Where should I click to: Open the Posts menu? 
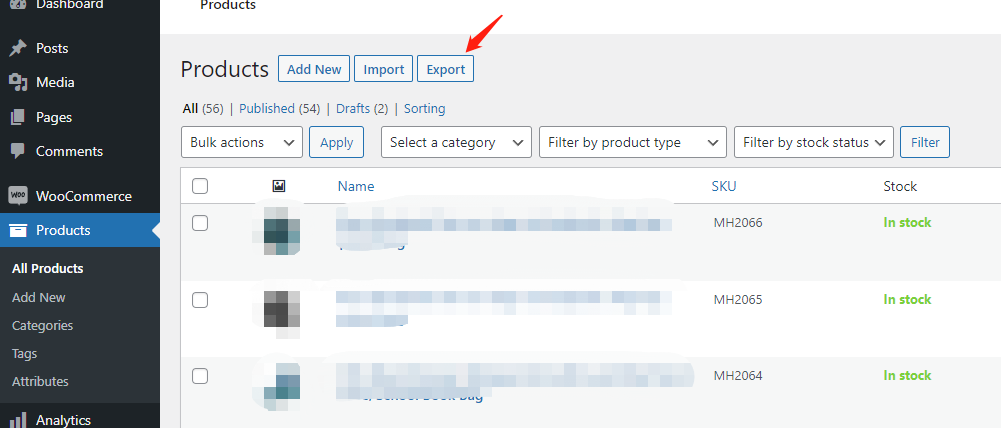pos(52,49)
